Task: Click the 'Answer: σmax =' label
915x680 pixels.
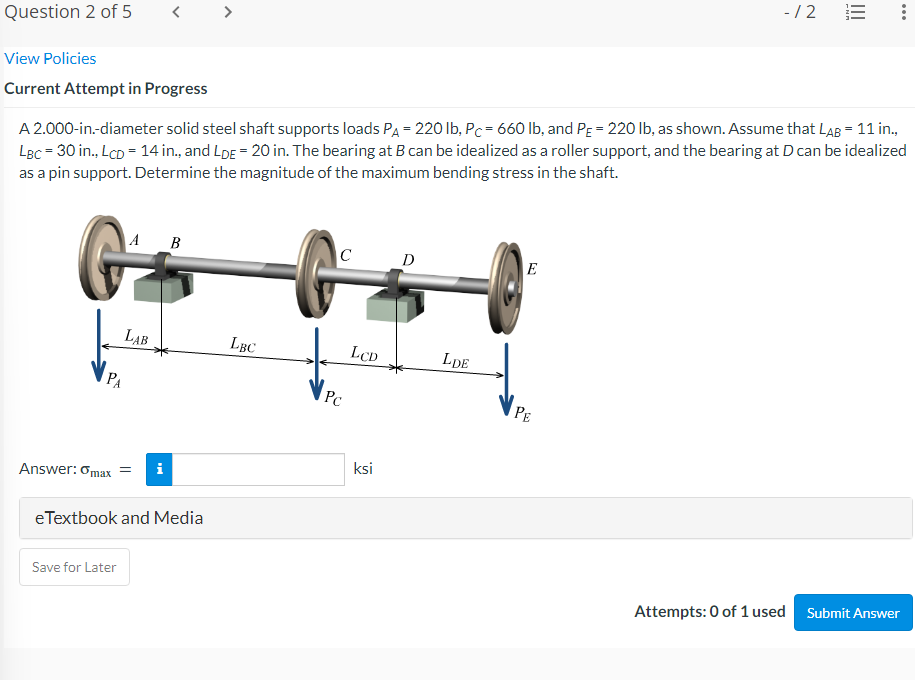Action: [x=75, y=470]
